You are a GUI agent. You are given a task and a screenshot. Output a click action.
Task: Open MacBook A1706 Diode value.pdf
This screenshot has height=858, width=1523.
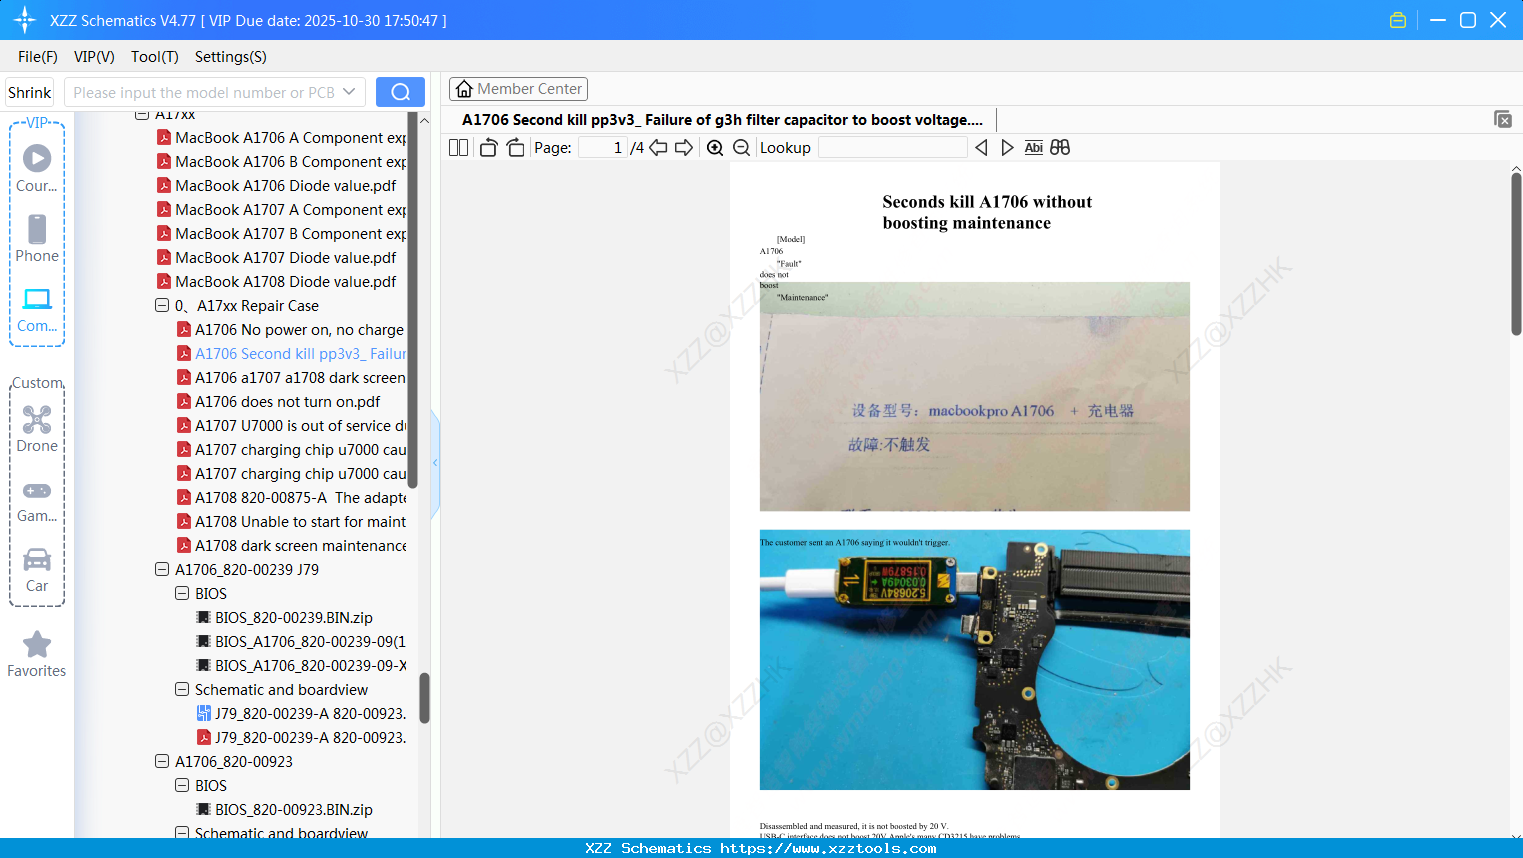276,185
